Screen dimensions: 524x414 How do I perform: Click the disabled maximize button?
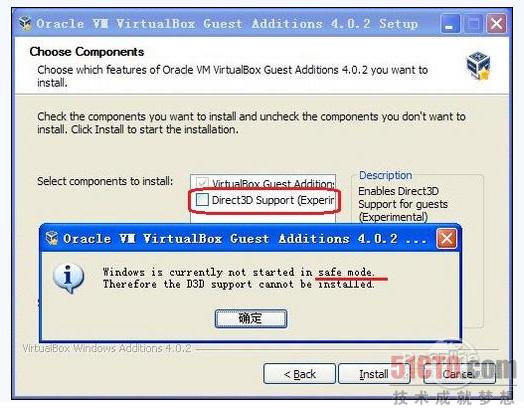point(473,24)
